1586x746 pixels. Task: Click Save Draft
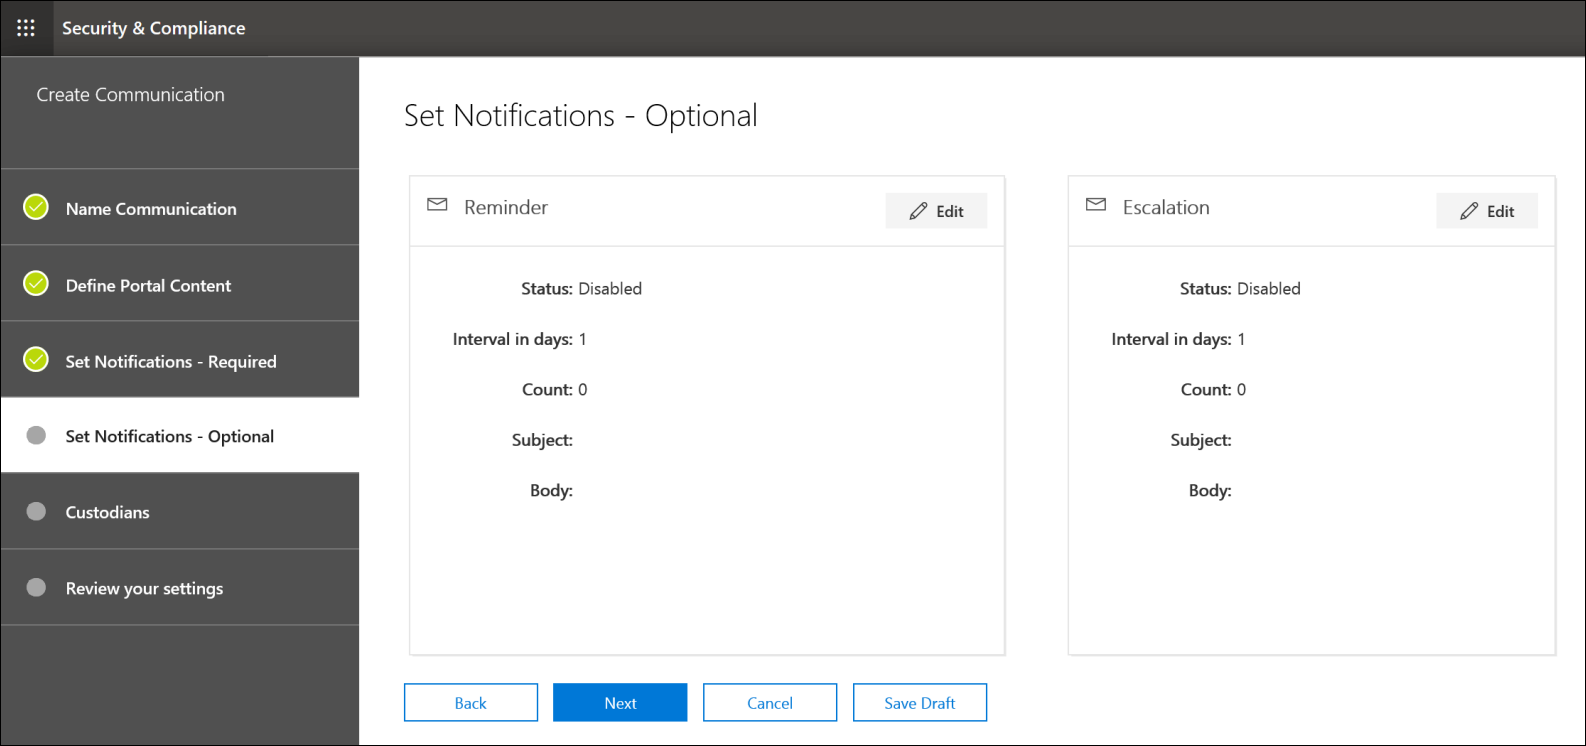(x=920, y=702)
